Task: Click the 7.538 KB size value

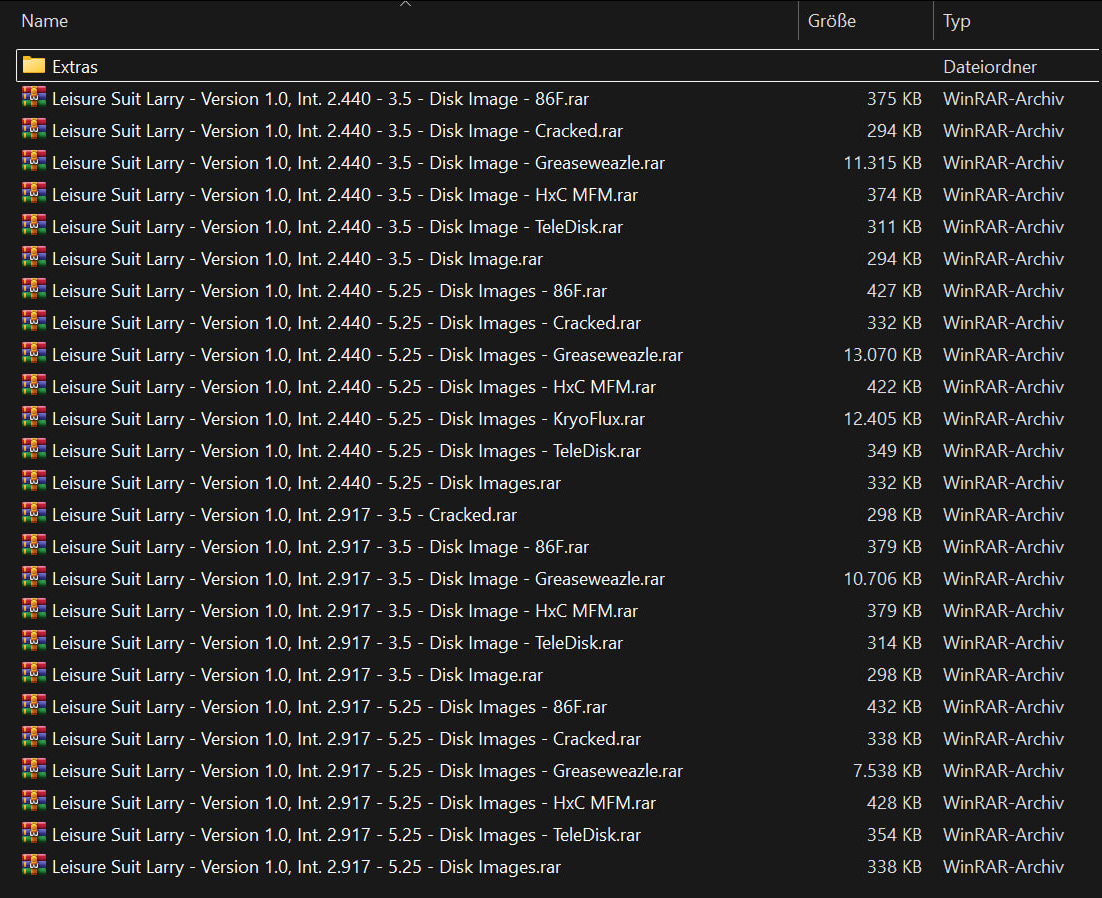Action: click(x=887, y=771)
